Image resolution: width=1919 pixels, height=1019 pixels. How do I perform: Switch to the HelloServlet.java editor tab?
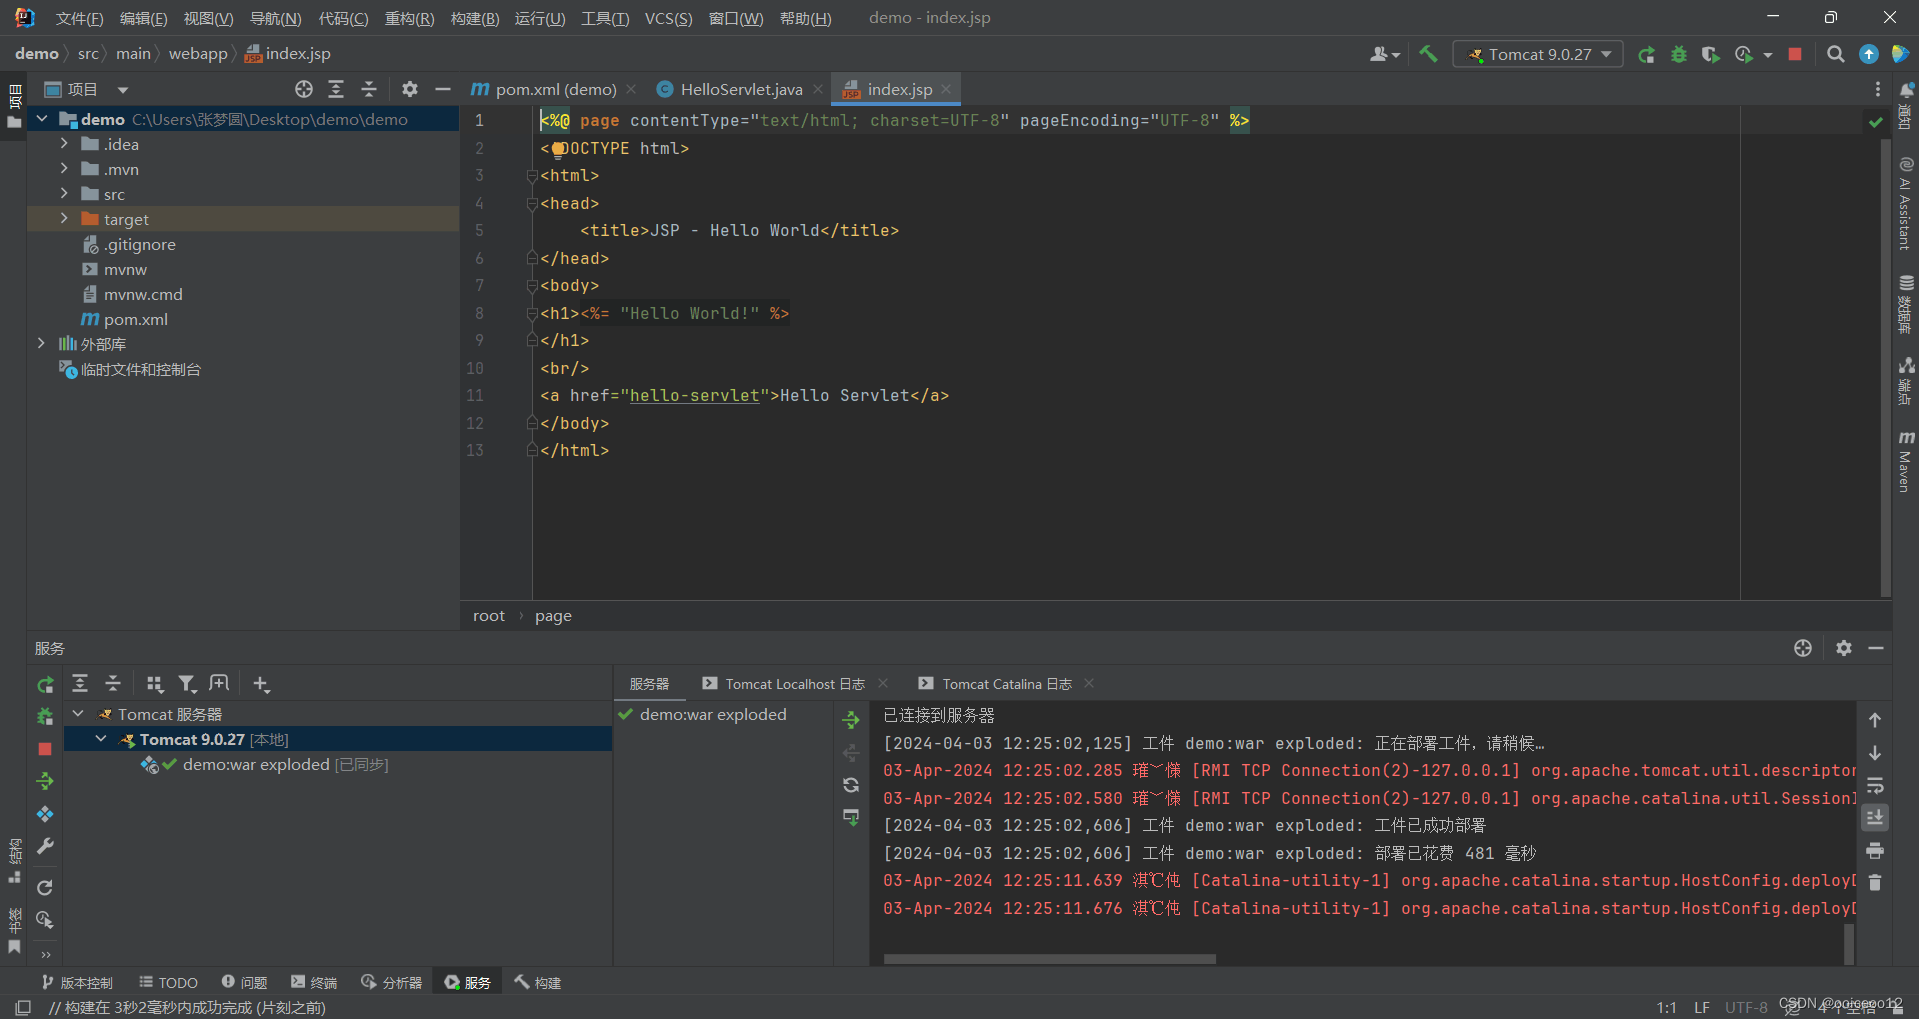pos(740,89)
